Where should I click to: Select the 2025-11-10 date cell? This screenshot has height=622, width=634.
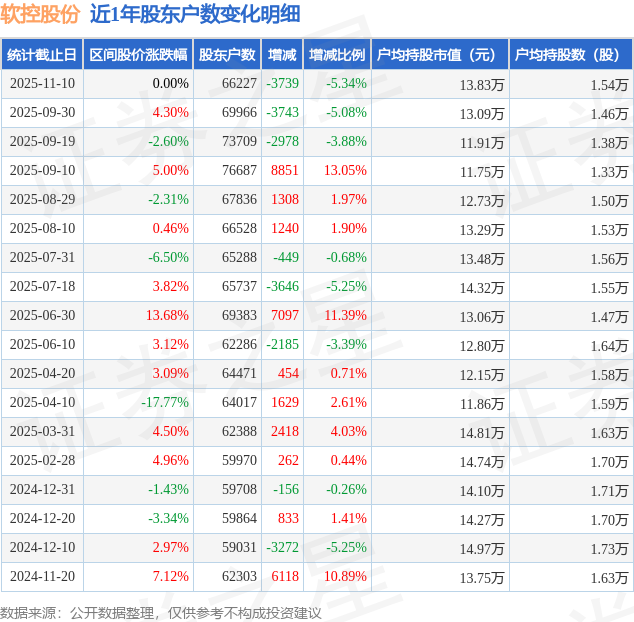42,84
